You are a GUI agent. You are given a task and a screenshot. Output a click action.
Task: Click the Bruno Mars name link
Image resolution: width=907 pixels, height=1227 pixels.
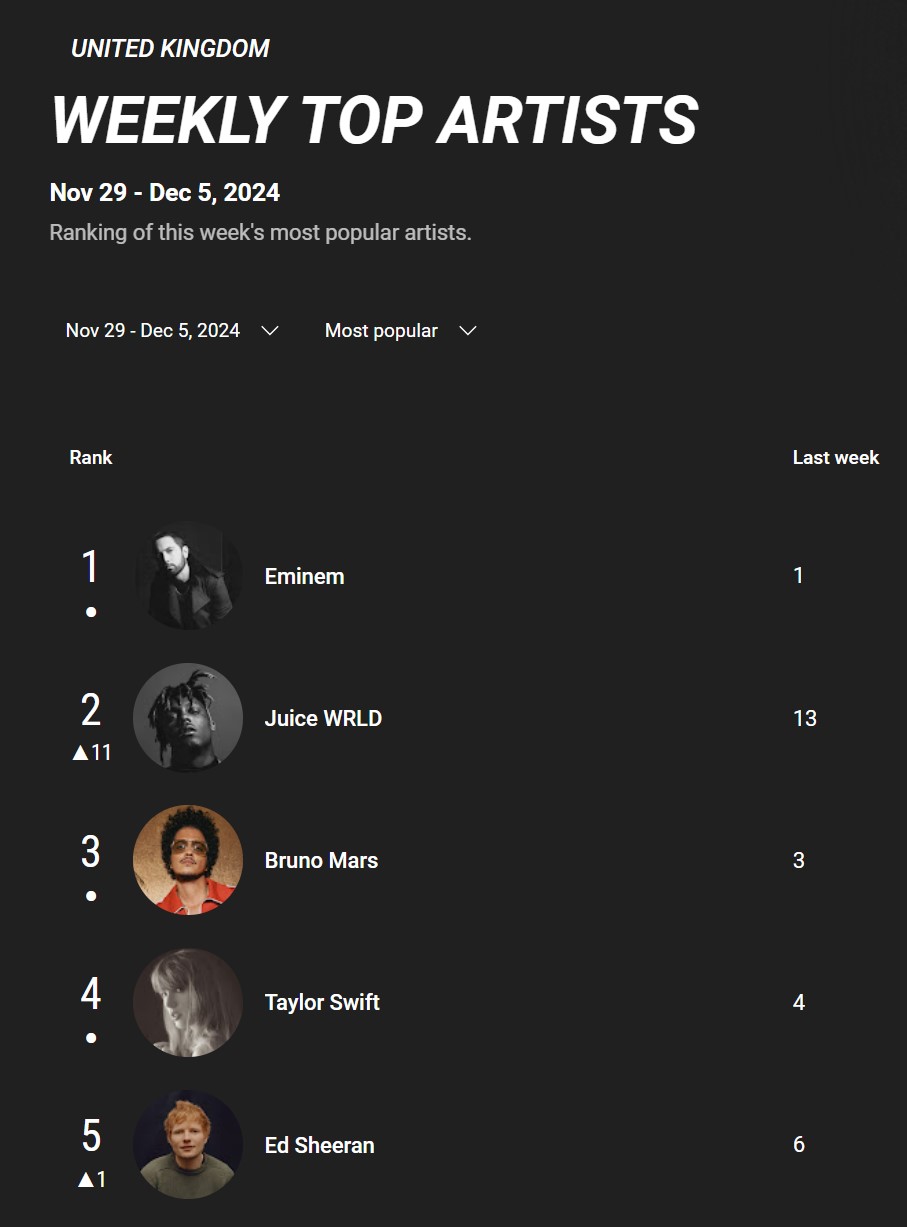pos(321,860)
